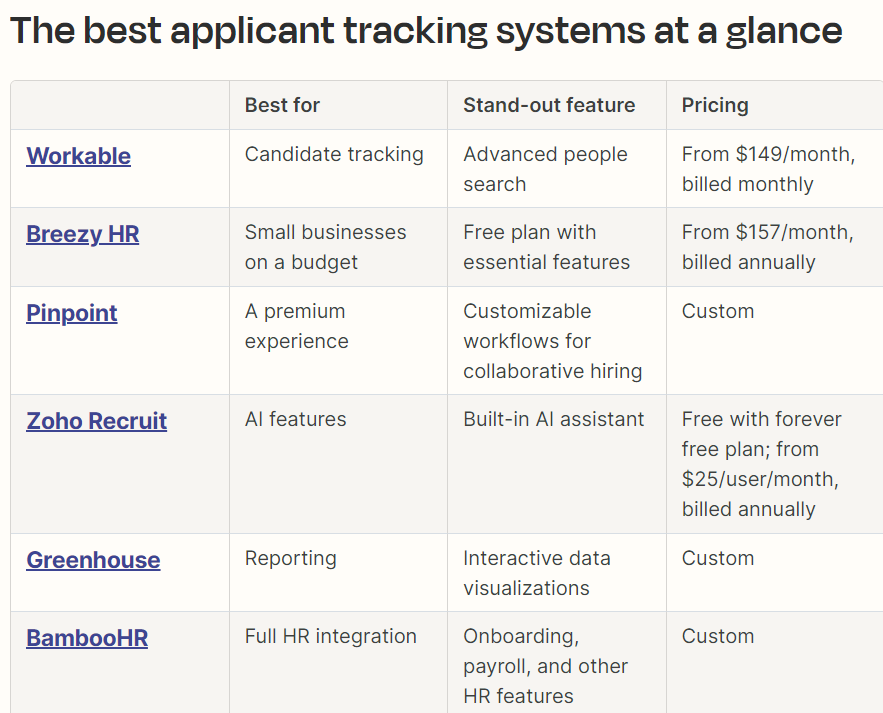
Task: Open the Breezy HR link
Action: 82,234
